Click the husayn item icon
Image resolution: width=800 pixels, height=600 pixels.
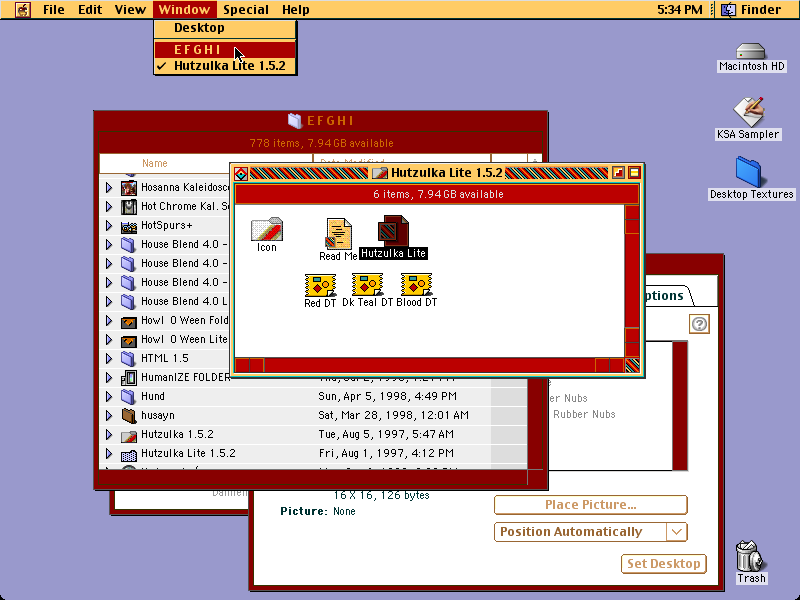tap(129, 415)
